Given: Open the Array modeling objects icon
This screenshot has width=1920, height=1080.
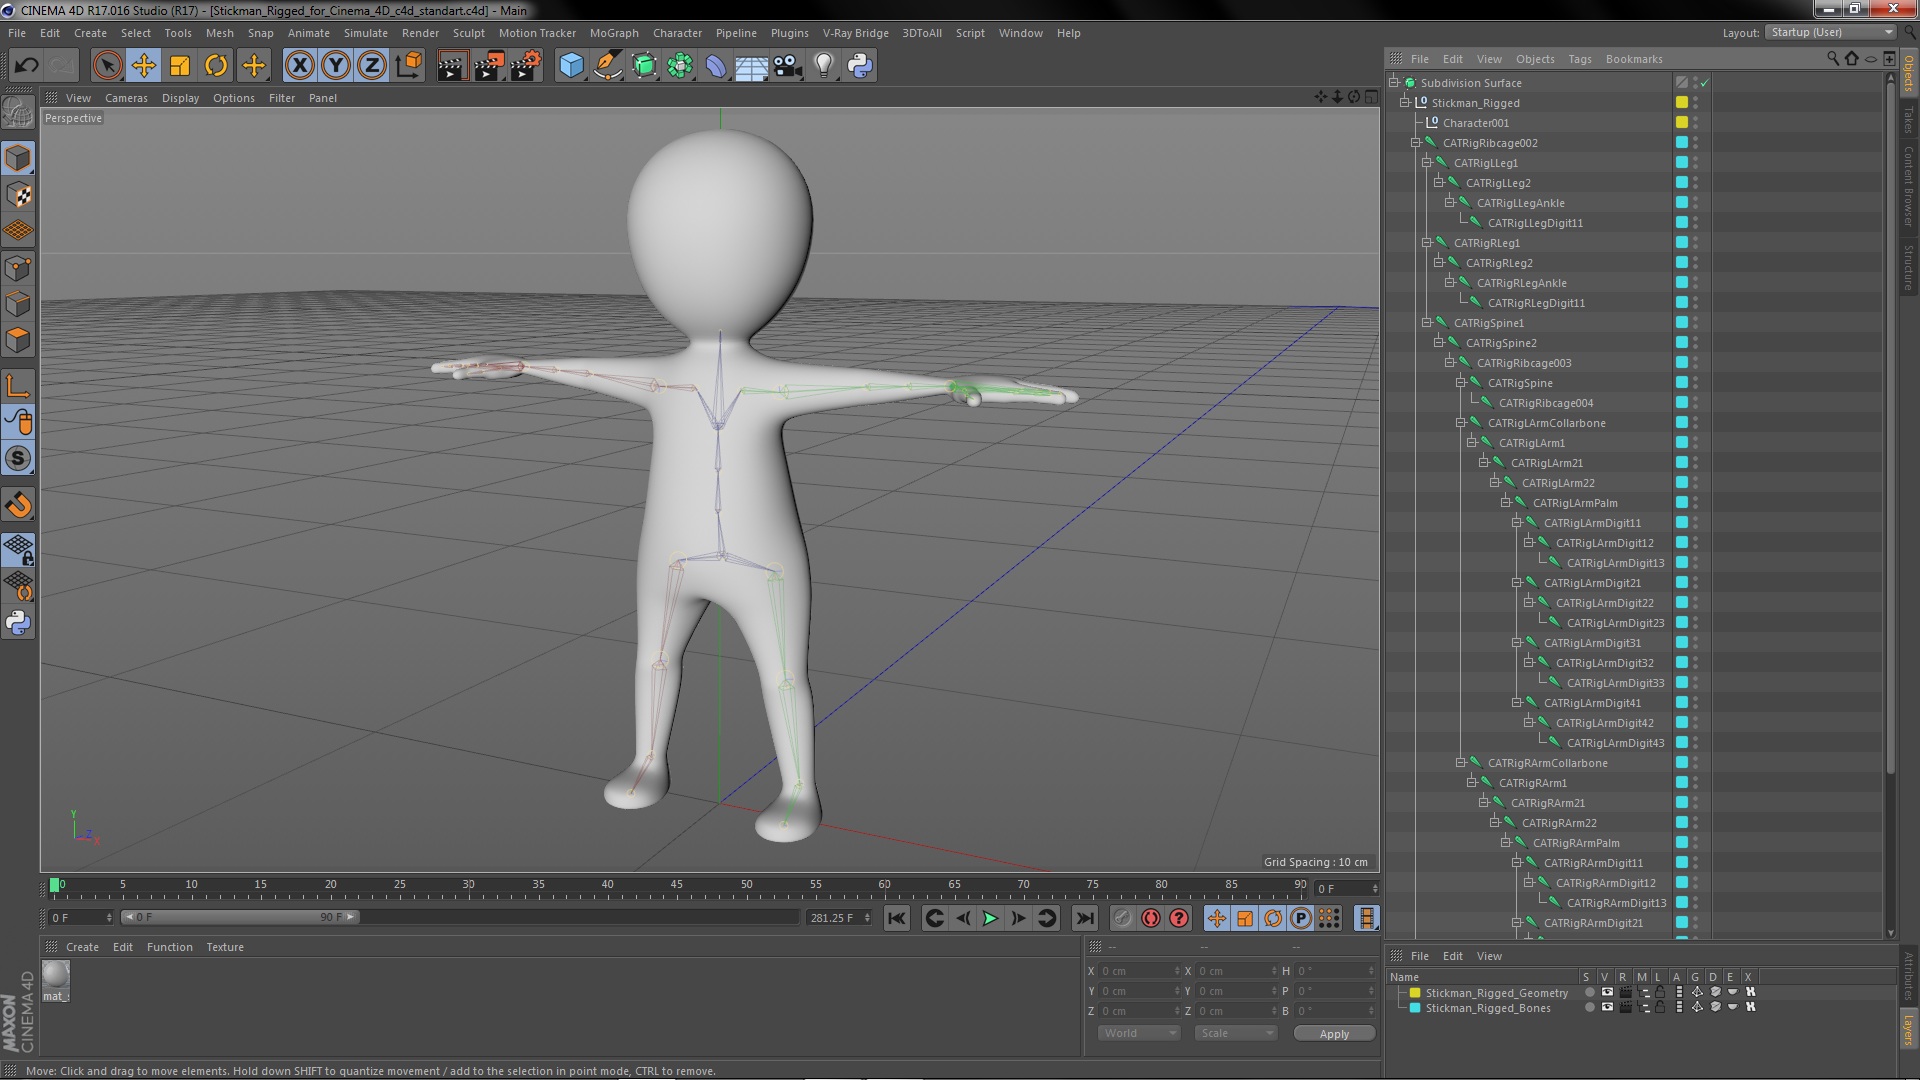Looking at the screenshot, I should point(680,66).
